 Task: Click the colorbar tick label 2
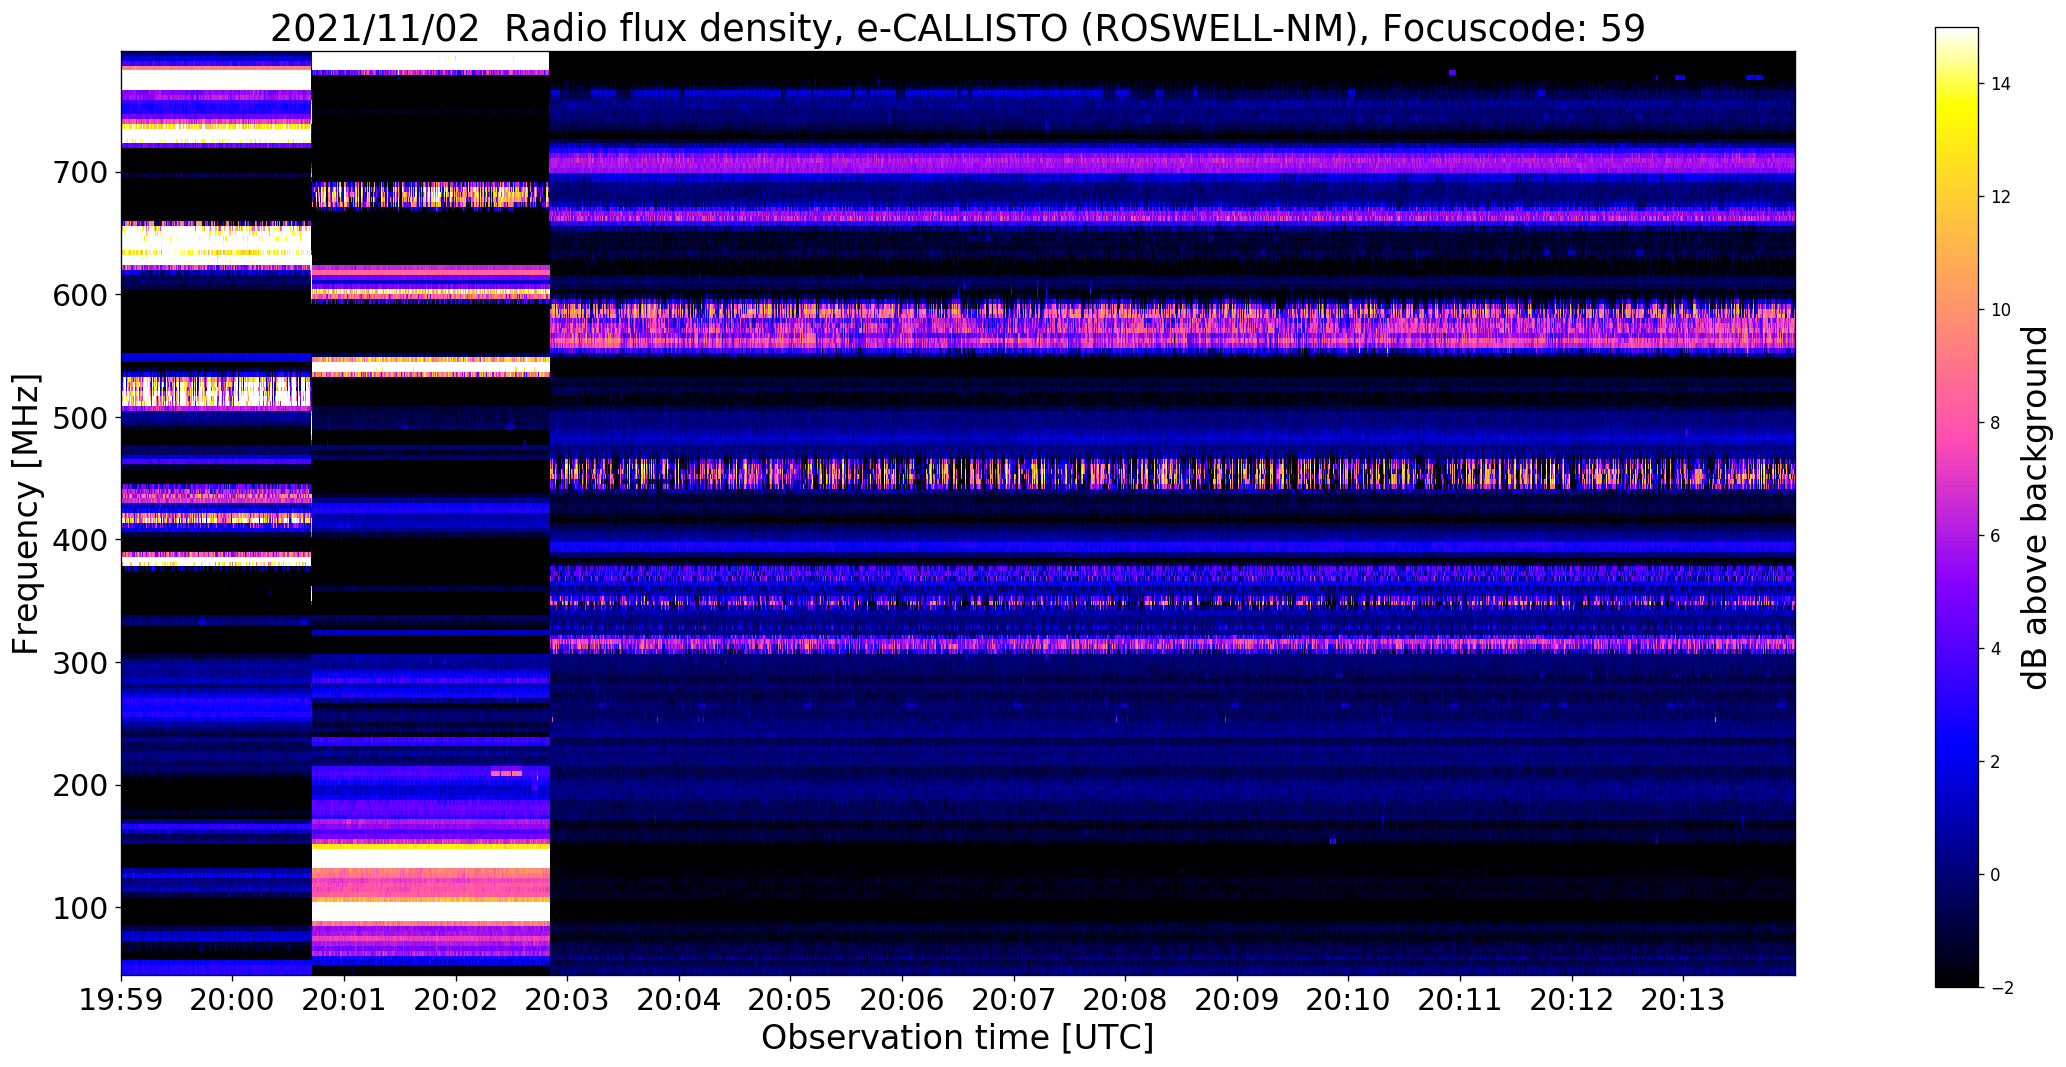[1995, 762]
